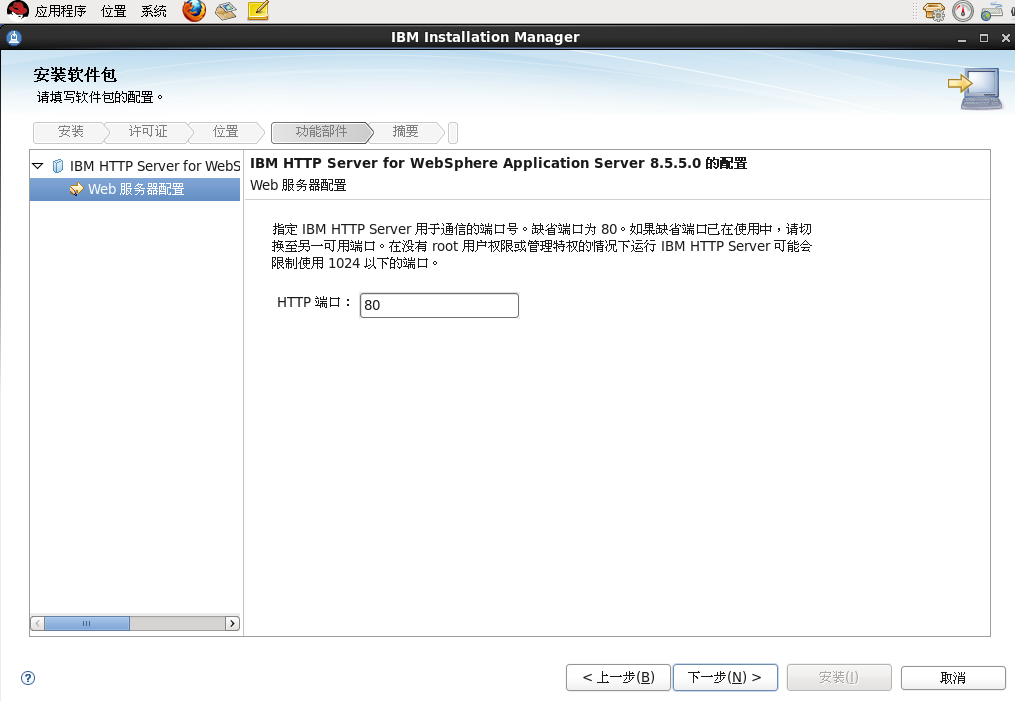This screenshot has width=1015, height=701.
Task: Collapse the IBM HTTP Server tree node
Action: tap(38, 166)
